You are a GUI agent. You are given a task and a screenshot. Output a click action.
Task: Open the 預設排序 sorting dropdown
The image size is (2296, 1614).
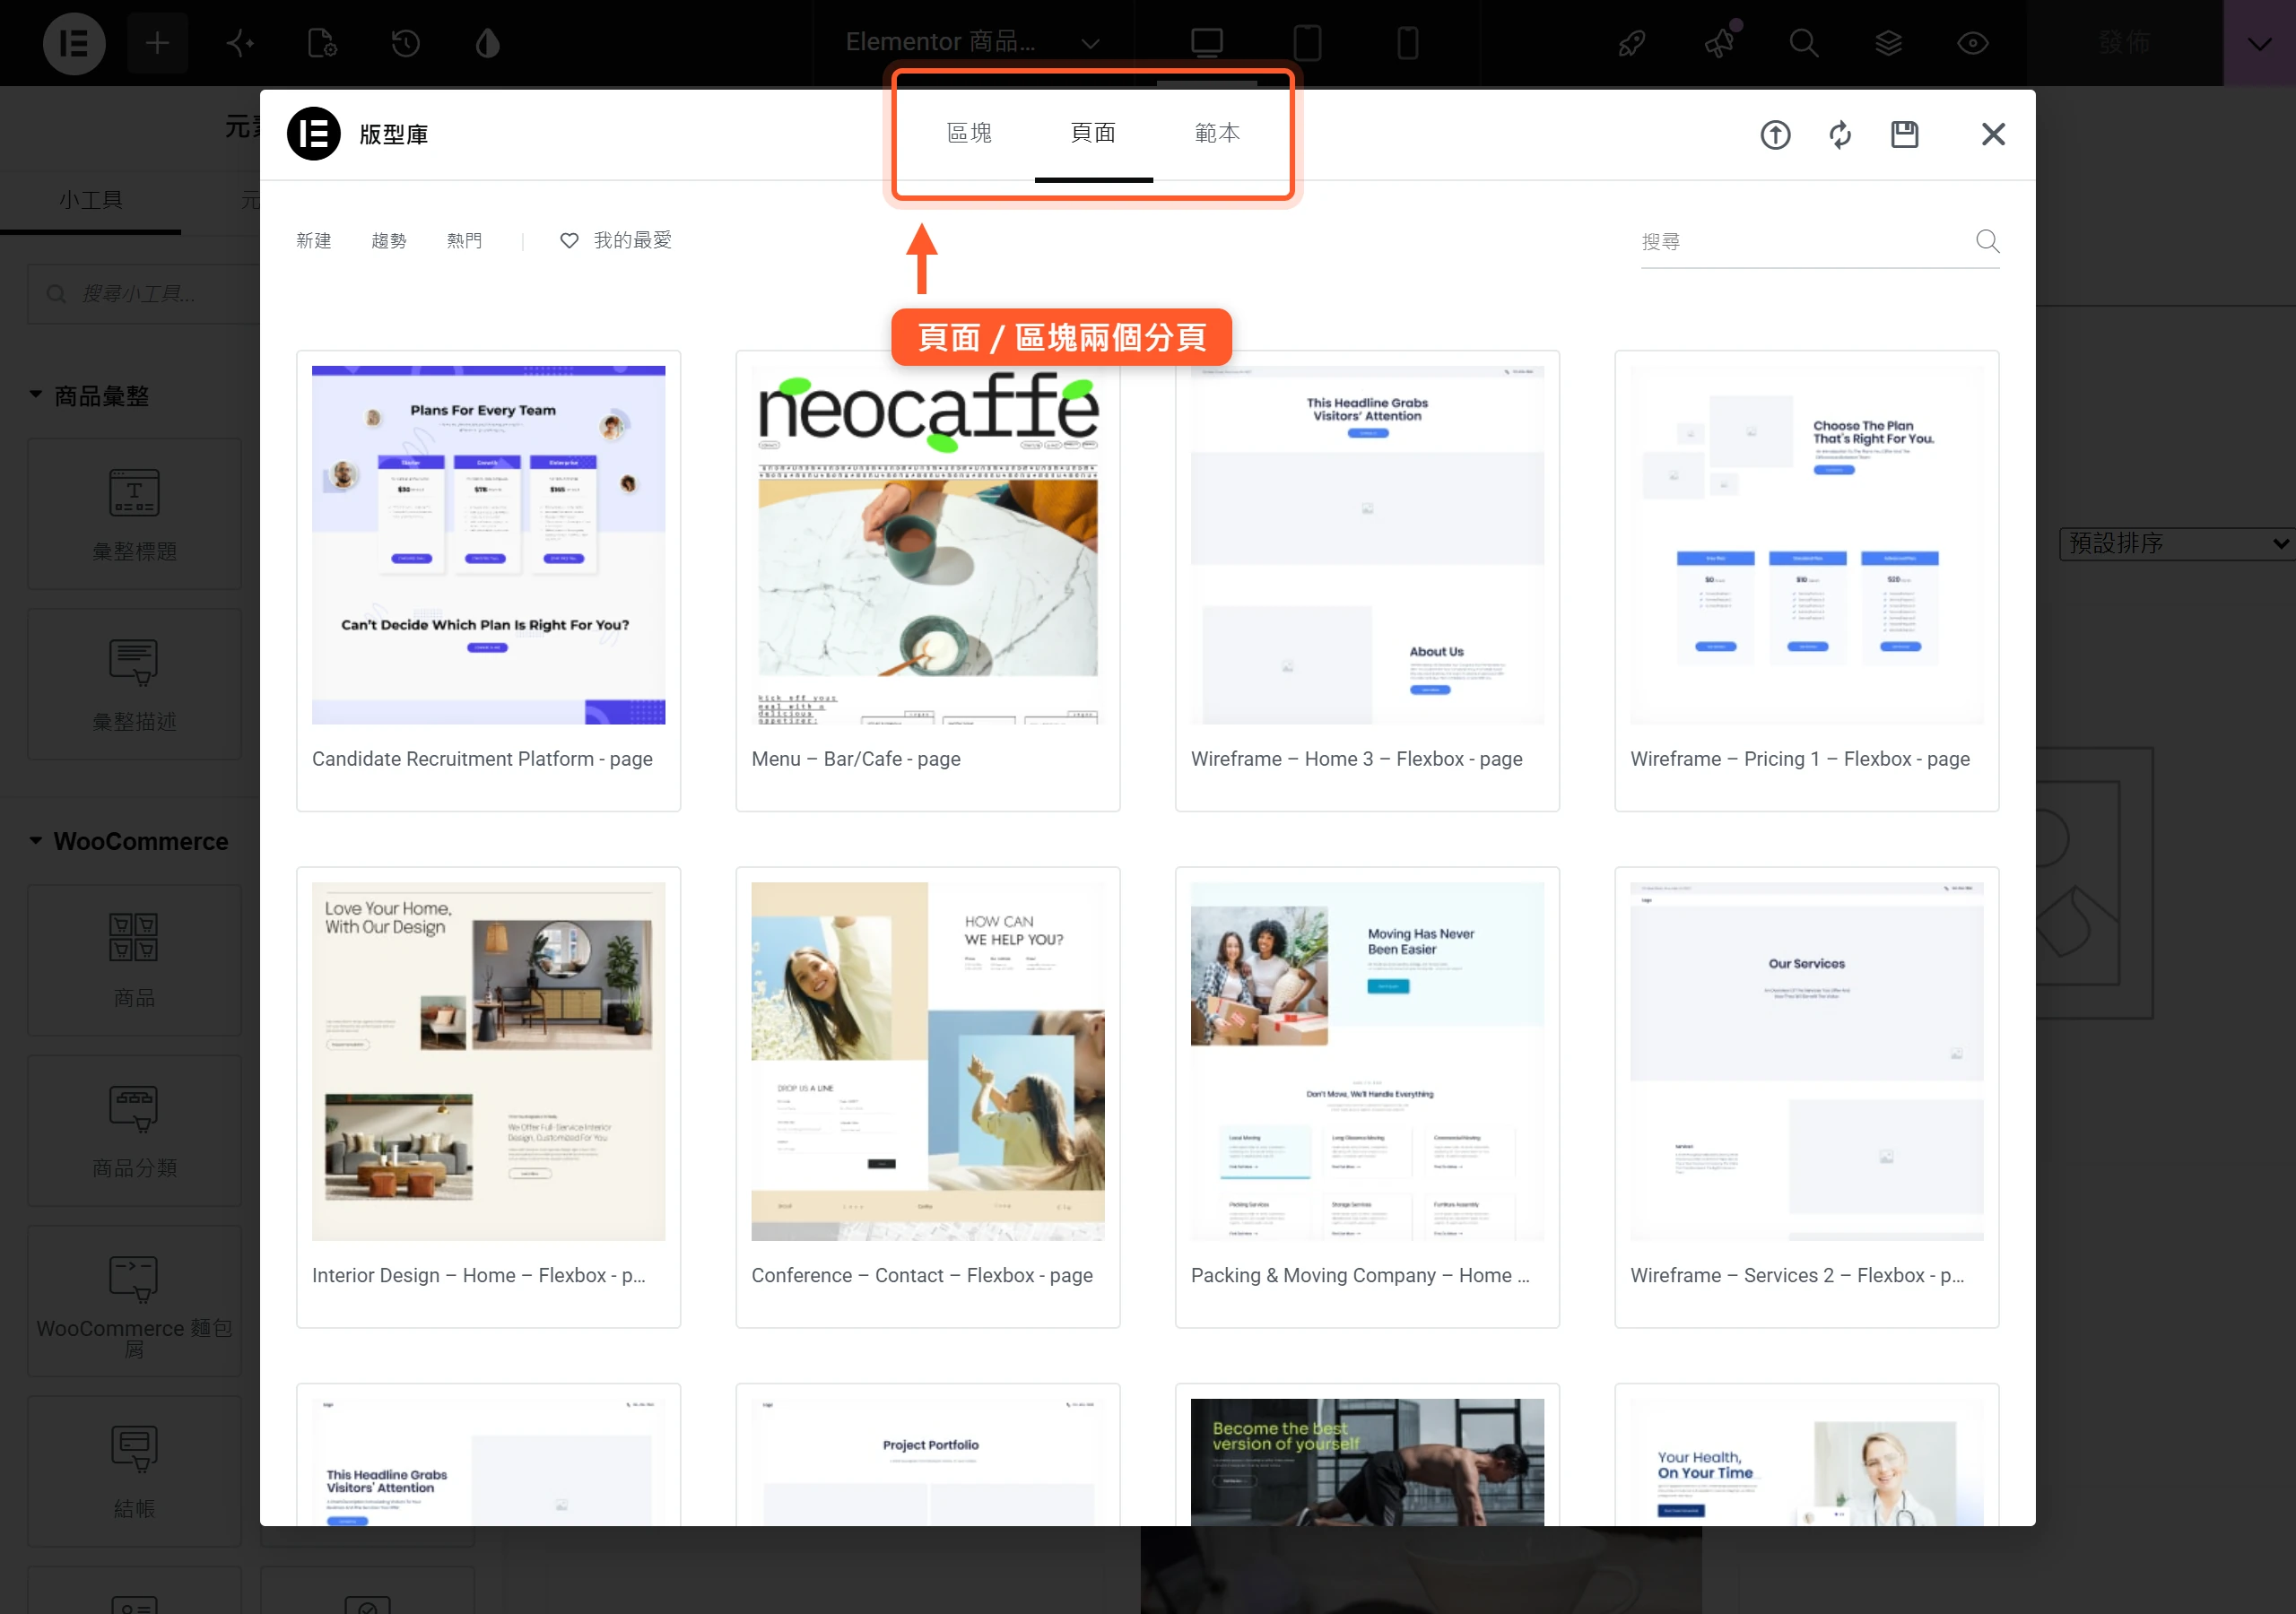click(x=2177, y=543)
